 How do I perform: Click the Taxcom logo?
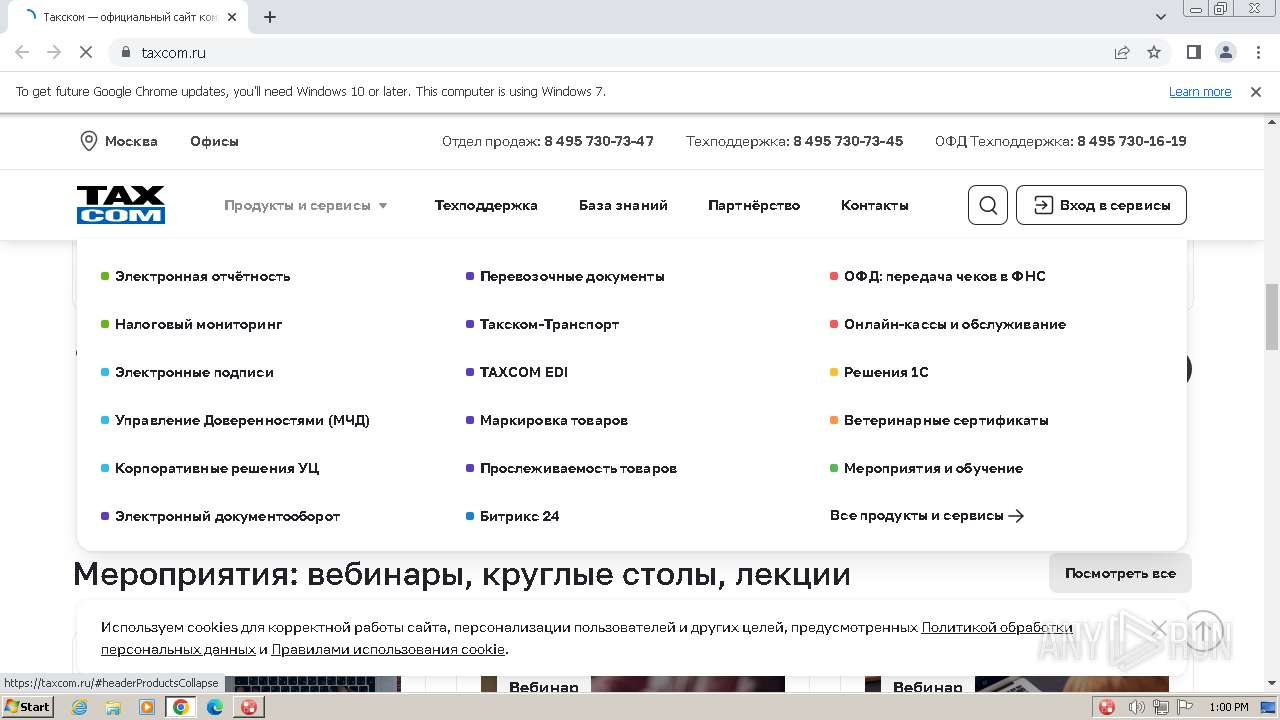[x=121, y=205]
